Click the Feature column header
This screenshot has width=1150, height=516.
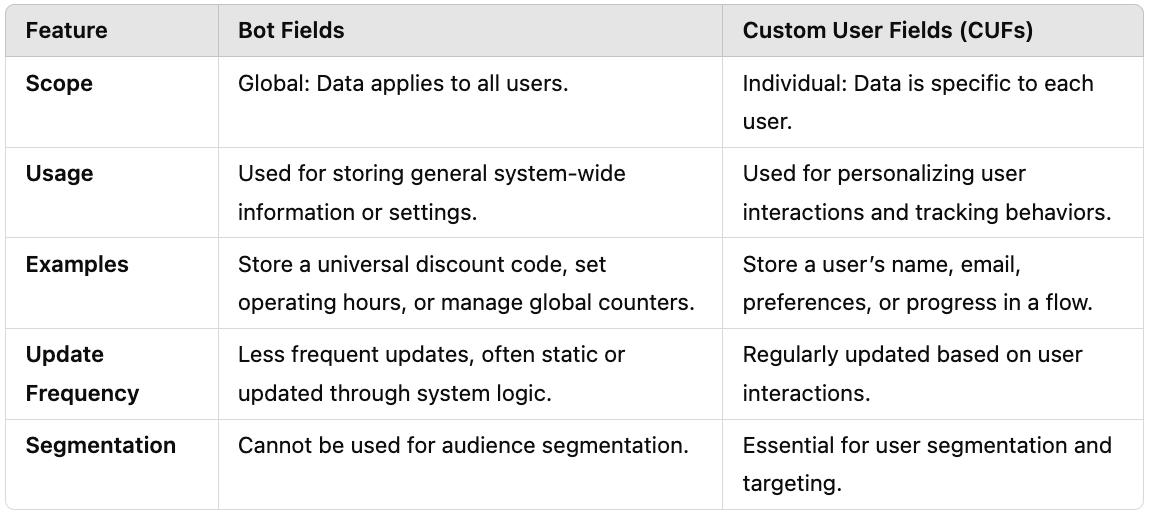pyautogui.click(x=66, y=31)
